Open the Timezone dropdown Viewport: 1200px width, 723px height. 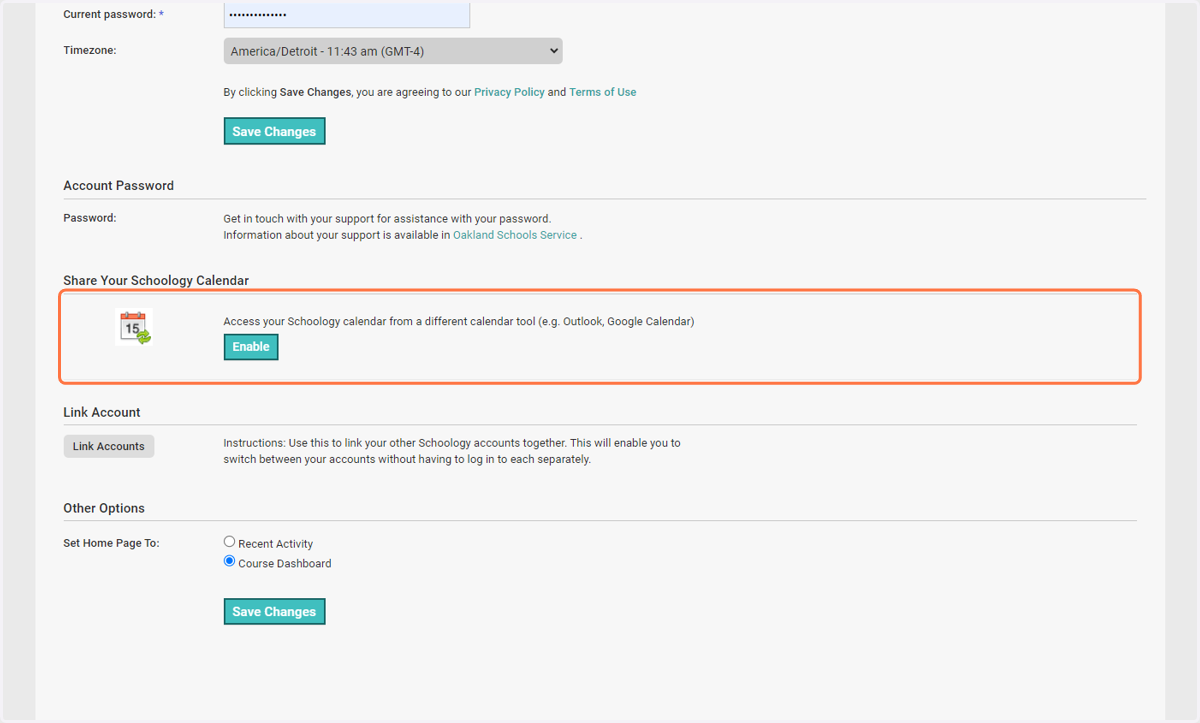(x=393, y=51)
